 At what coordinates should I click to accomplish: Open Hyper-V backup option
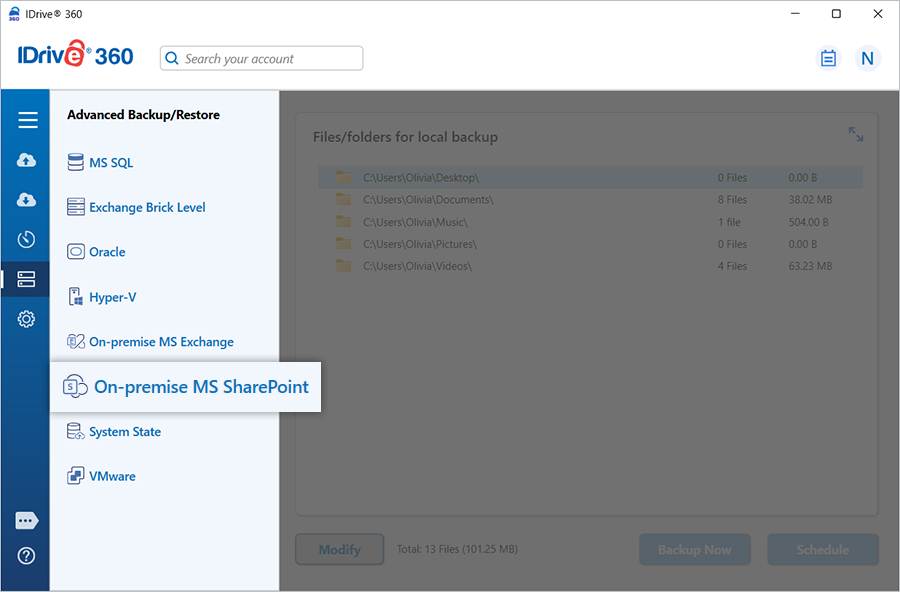(112, 297)
